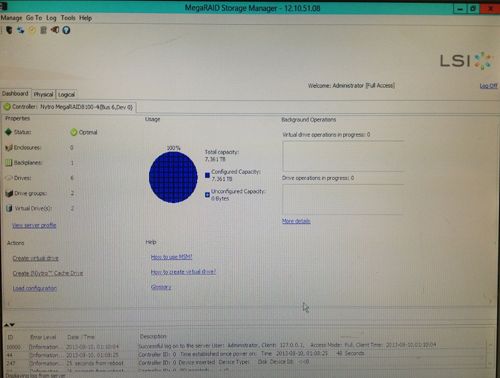
Task: Click green controller status icon on controller tab
Action: (x=7, y=107)
